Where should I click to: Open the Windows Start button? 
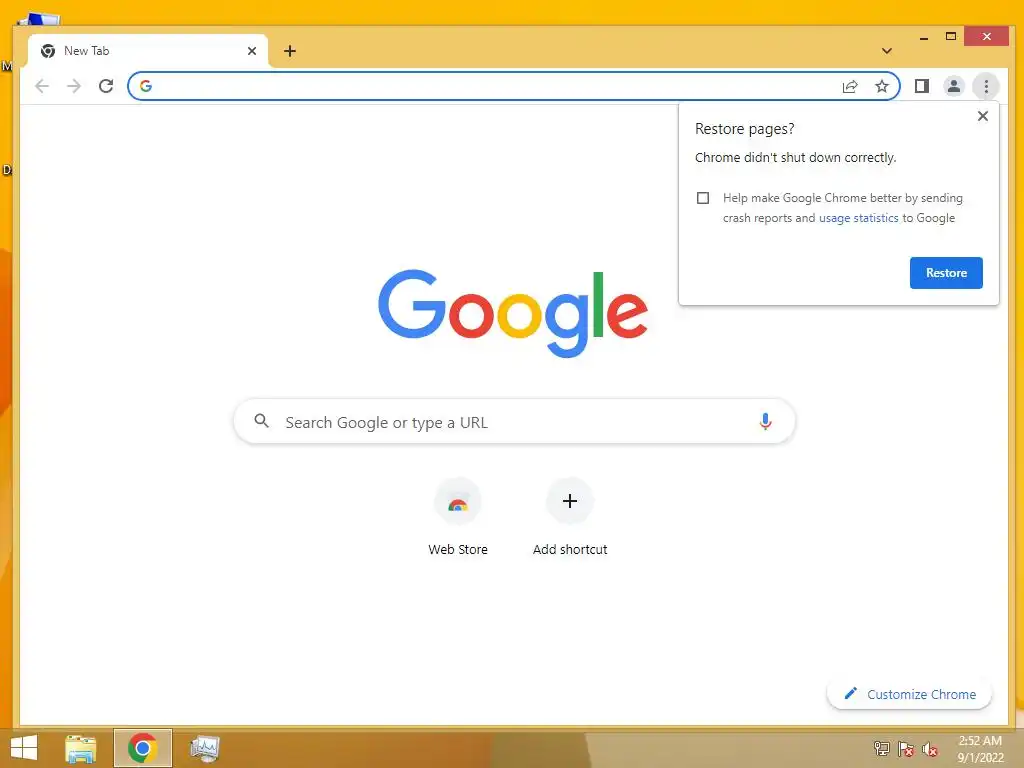point(24,748)
